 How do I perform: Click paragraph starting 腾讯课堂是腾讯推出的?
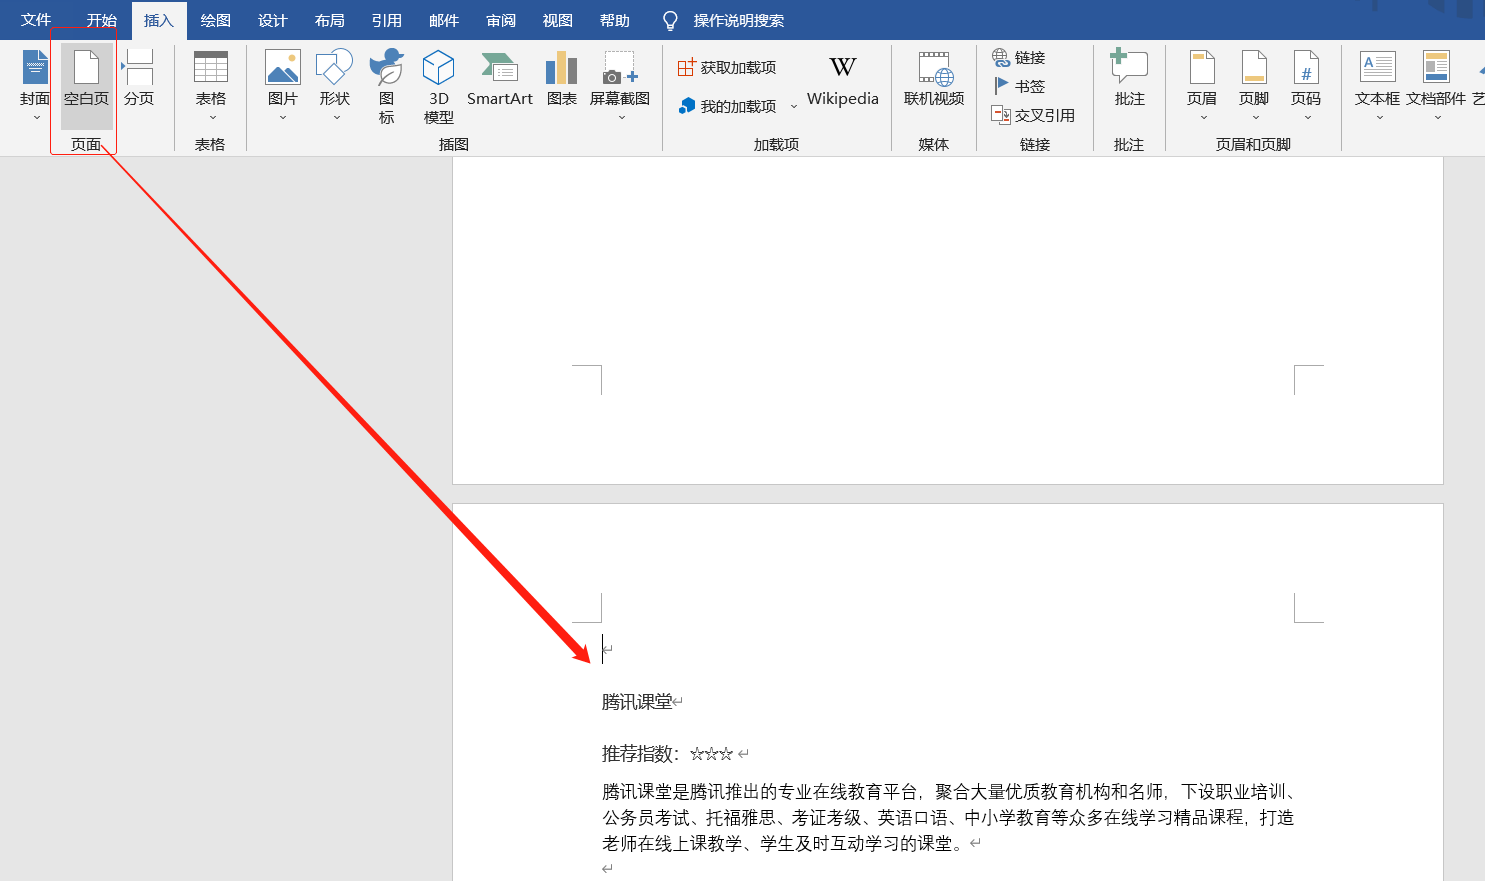[950, 792]
